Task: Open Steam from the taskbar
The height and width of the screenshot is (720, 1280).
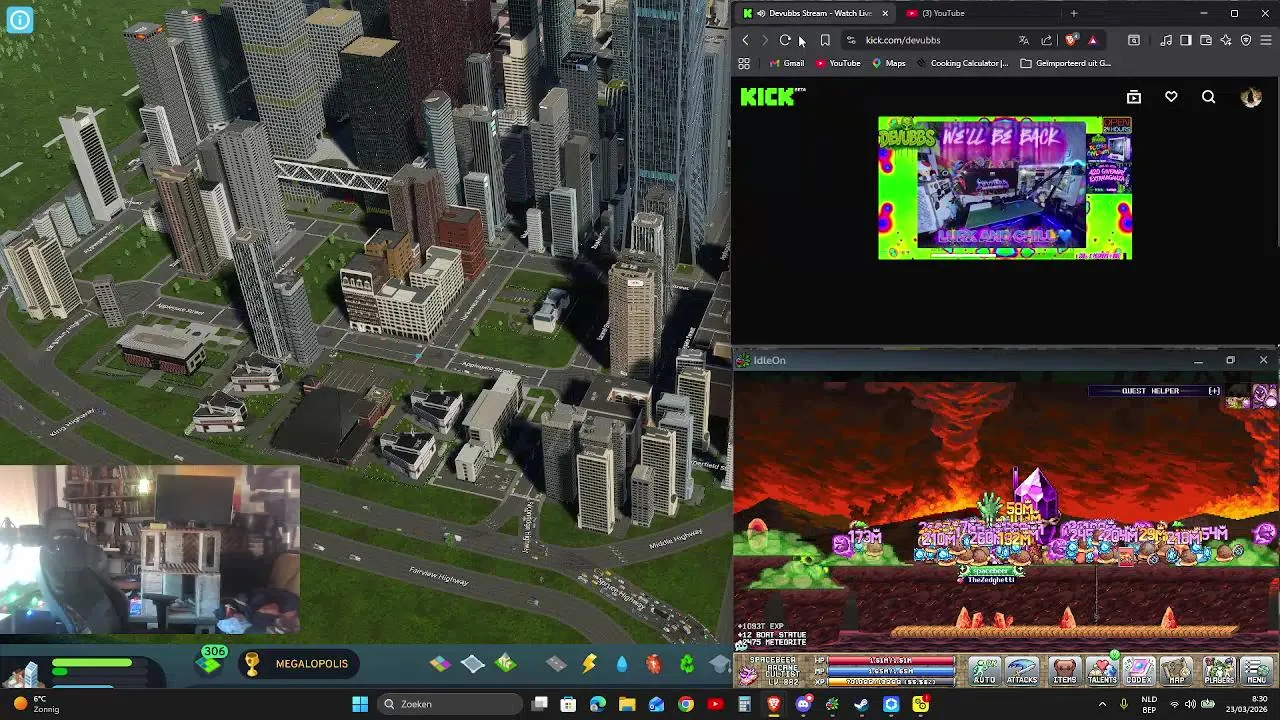Action: pos(862,704)
